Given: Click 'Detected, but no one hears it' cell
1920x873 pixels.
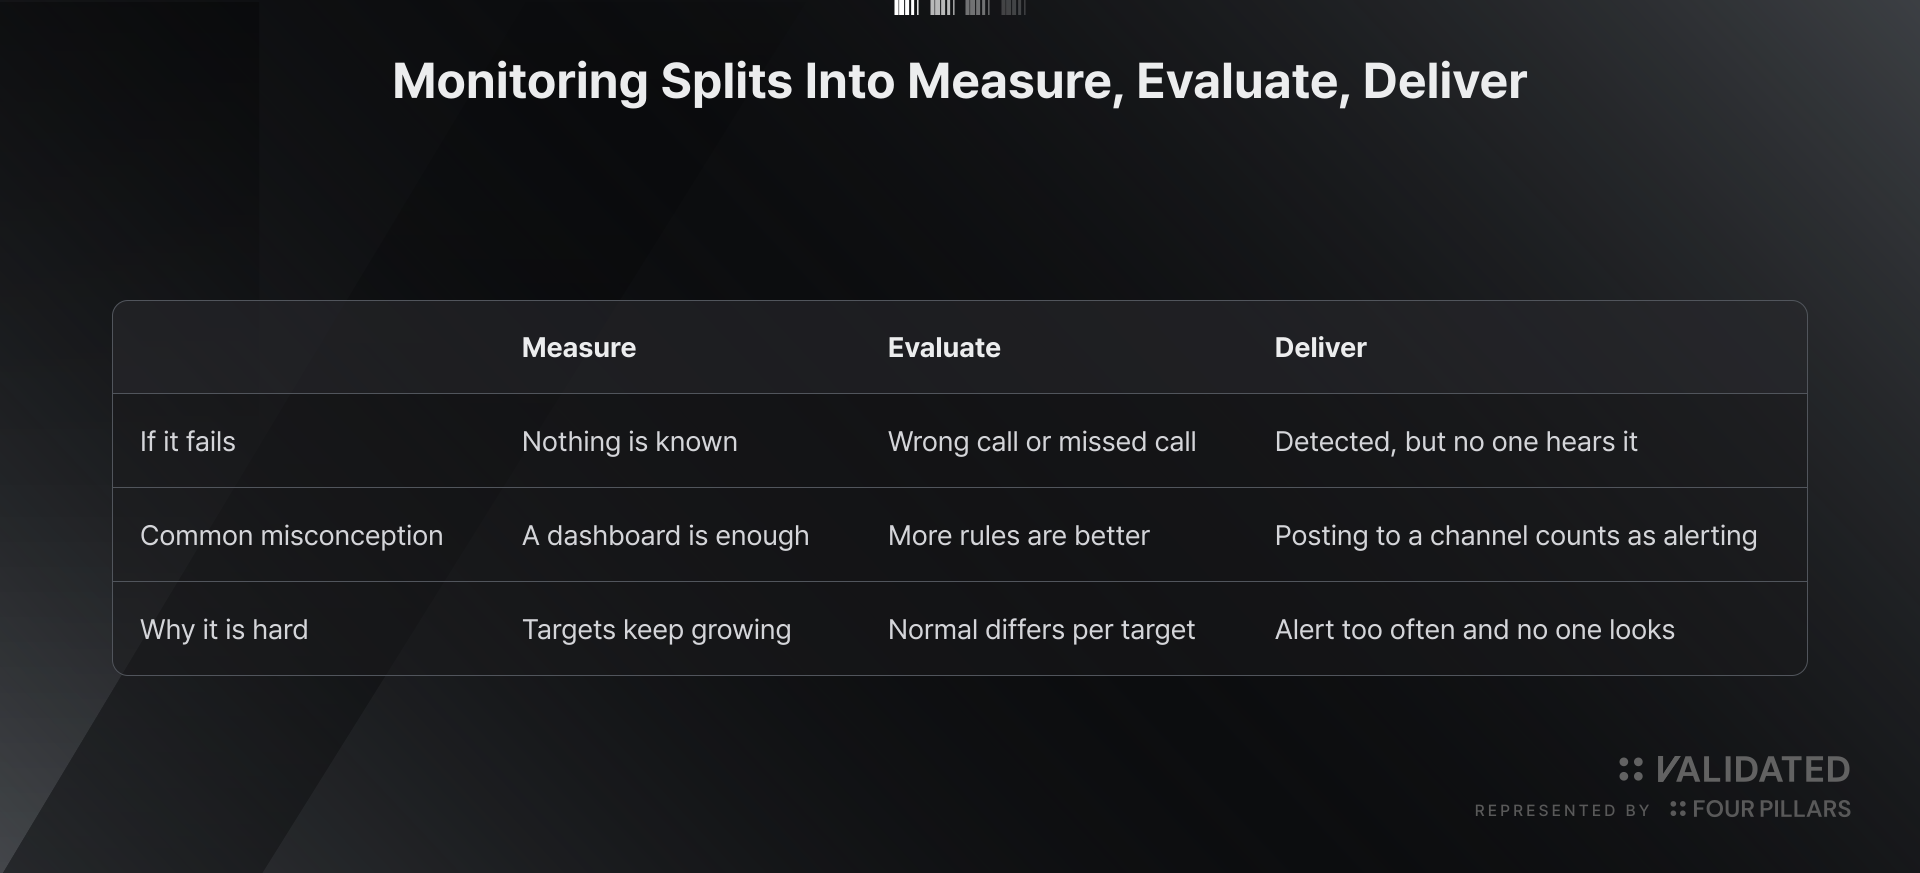Looking at the screenshot, I should coord(1456,442).
